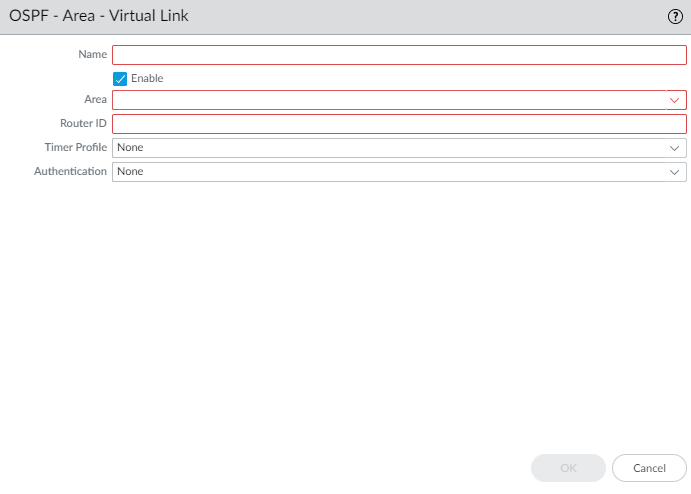Open the help icon in dialog header
691x494 pixels.
(675, 17)
